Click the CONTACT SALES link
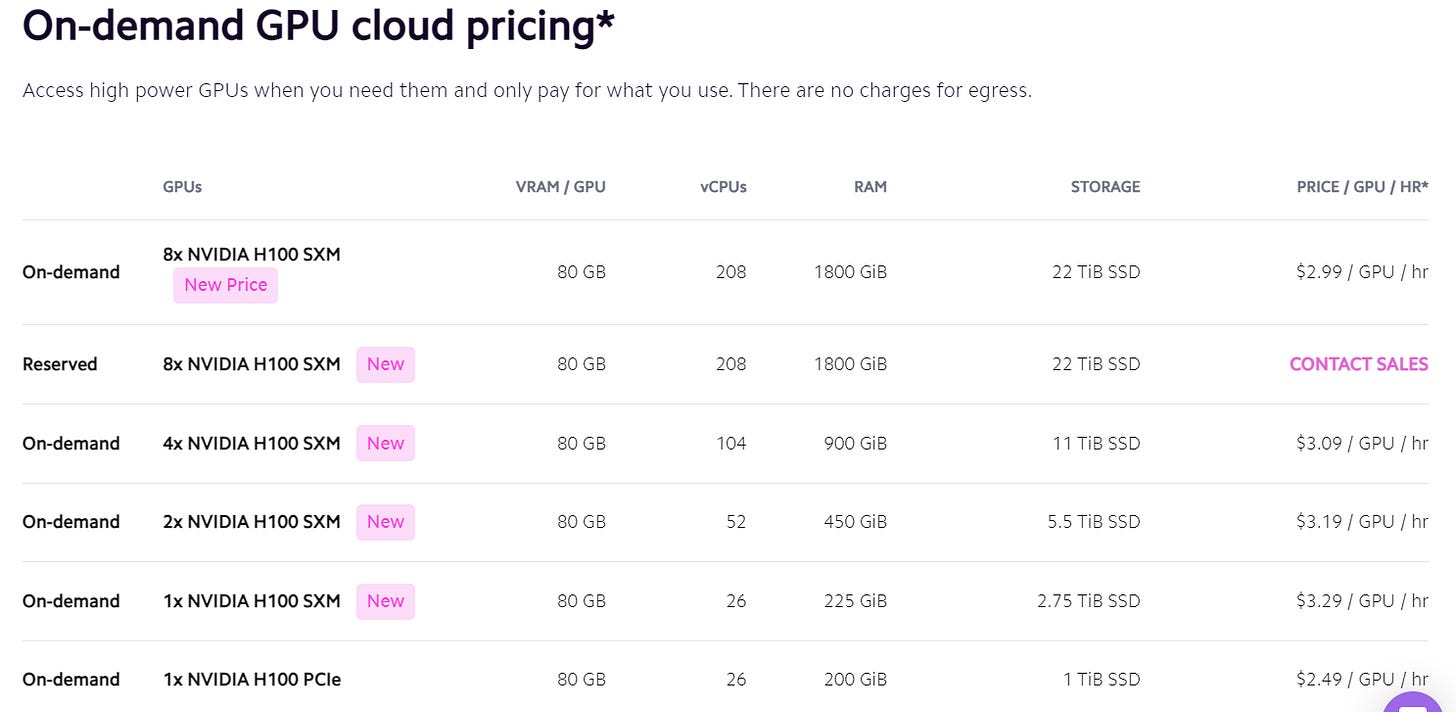 pyautogui.click(x=1358, y=364)
